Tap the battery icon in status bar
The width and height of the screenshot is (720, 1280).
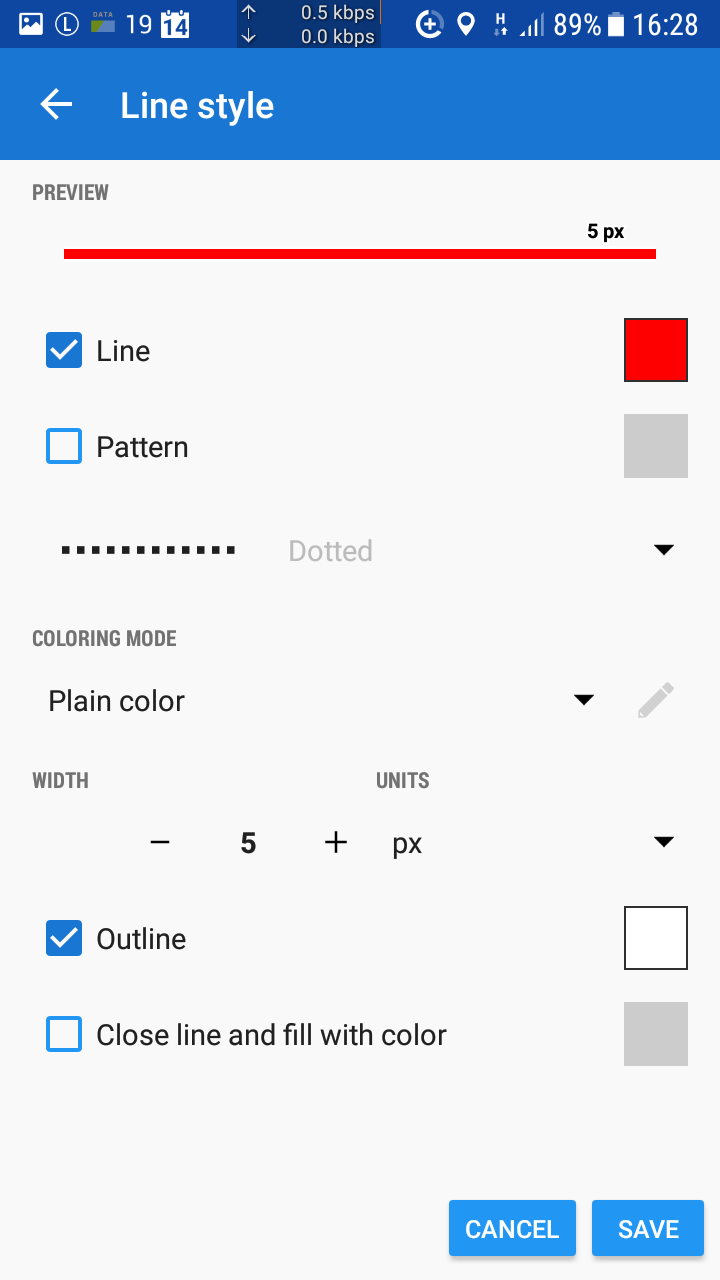pyautogui.click(x=616, y=24)
